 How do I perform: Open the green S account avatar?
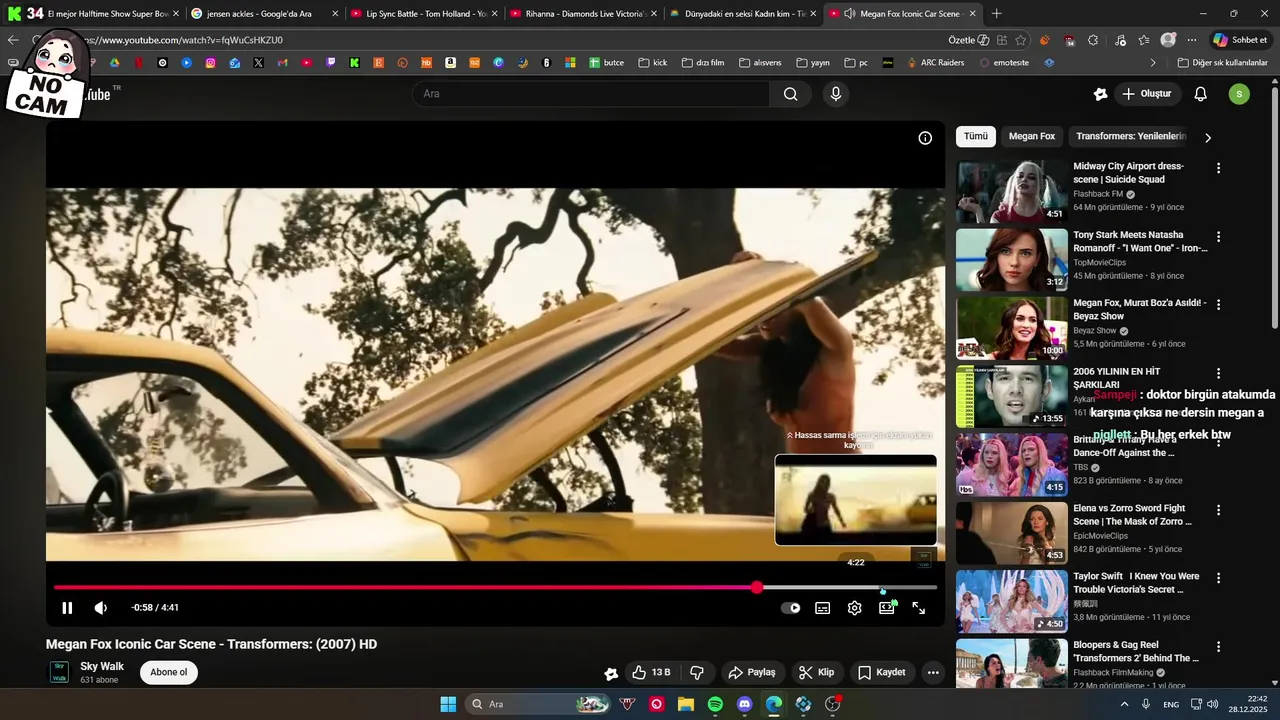pyautogui.click(x=1239, y=94)
